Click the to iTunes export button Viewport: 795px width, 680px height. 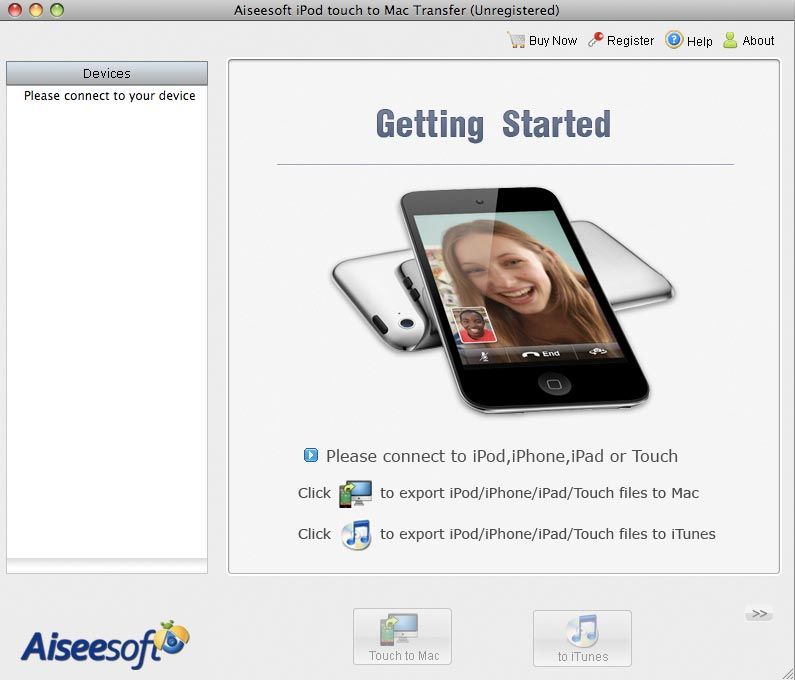pyautogui.click(x=582, y=638)
